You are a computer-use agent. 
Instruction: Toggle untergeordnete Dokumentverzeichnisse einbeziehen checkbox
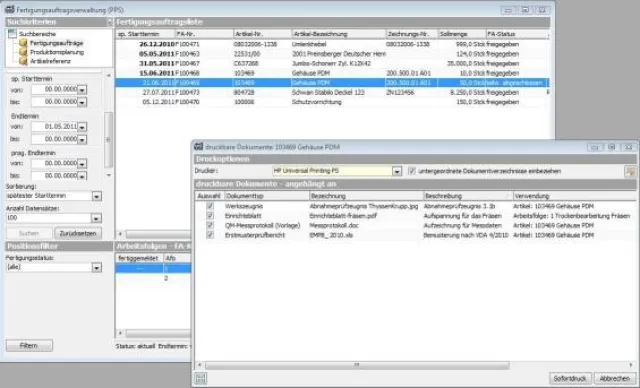tap(411, 171)
